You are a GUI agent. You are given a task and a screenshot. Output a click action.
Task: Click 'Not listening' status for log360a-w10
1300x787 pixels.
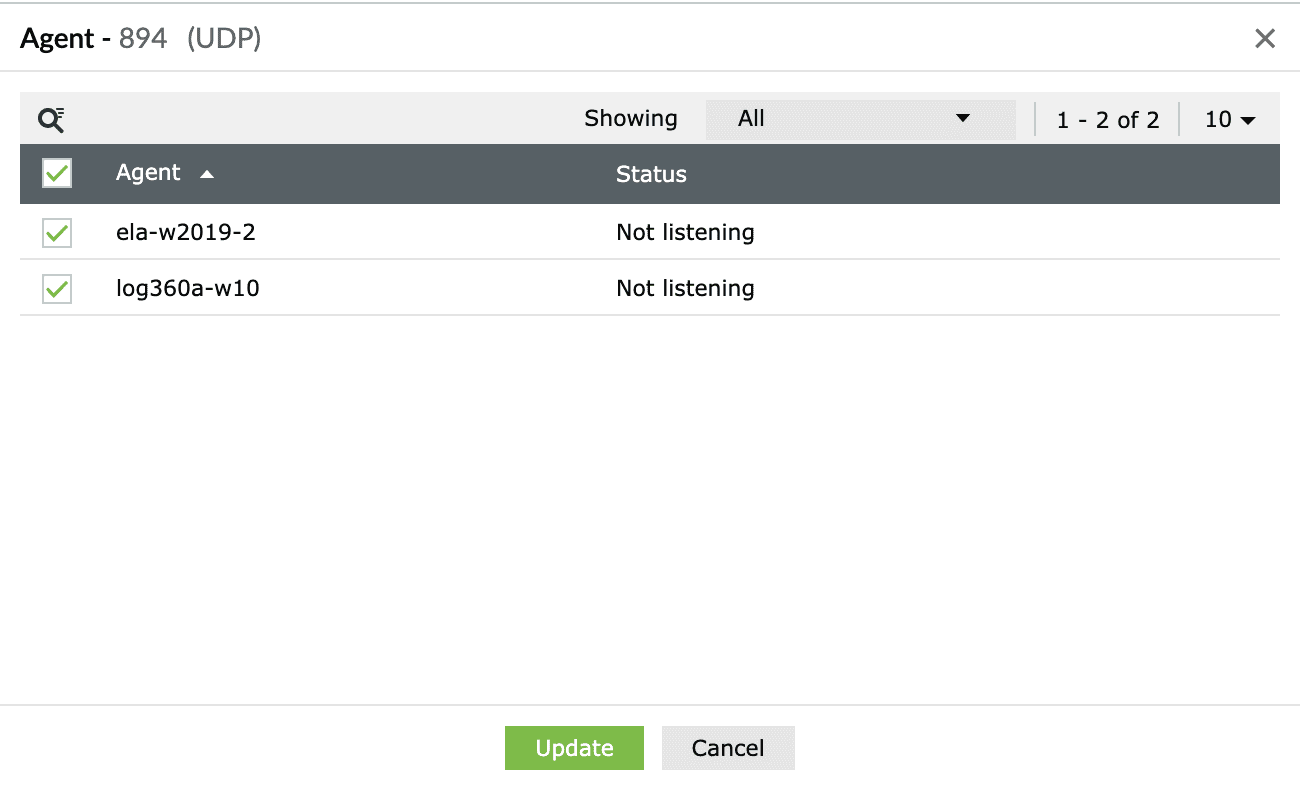(685, 289)
